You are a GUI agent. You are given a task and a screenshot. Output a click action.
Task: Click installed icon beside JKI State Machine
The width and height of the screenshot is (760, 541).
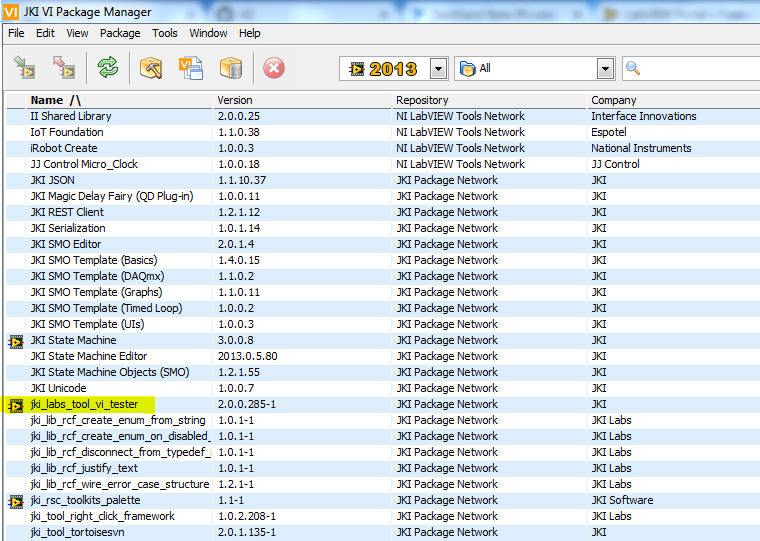tap(16, 342)
